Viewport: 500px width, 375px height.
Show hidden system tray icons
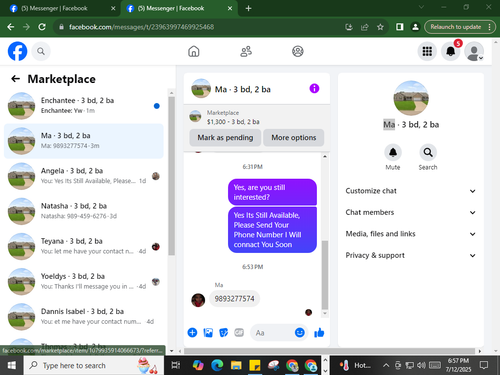coord(386,365)
